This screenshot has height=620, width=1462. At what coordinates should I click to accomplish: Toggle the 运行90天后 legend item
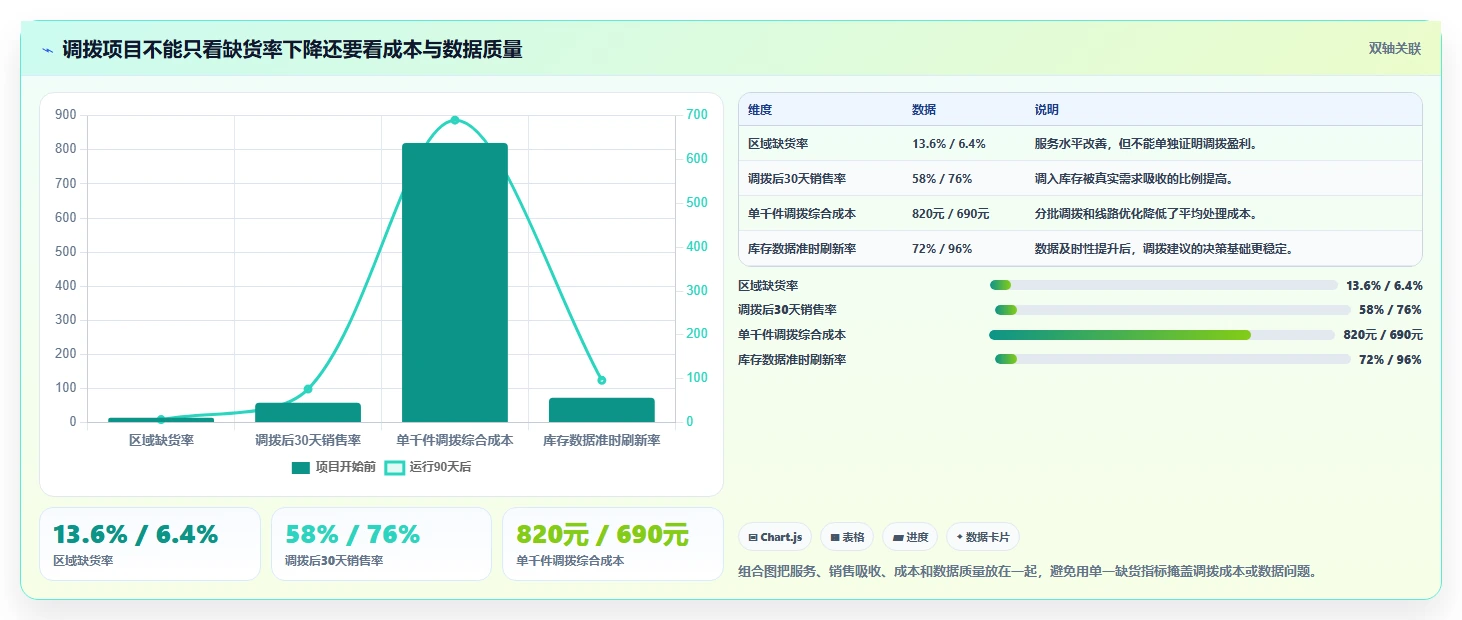(428, 467)
